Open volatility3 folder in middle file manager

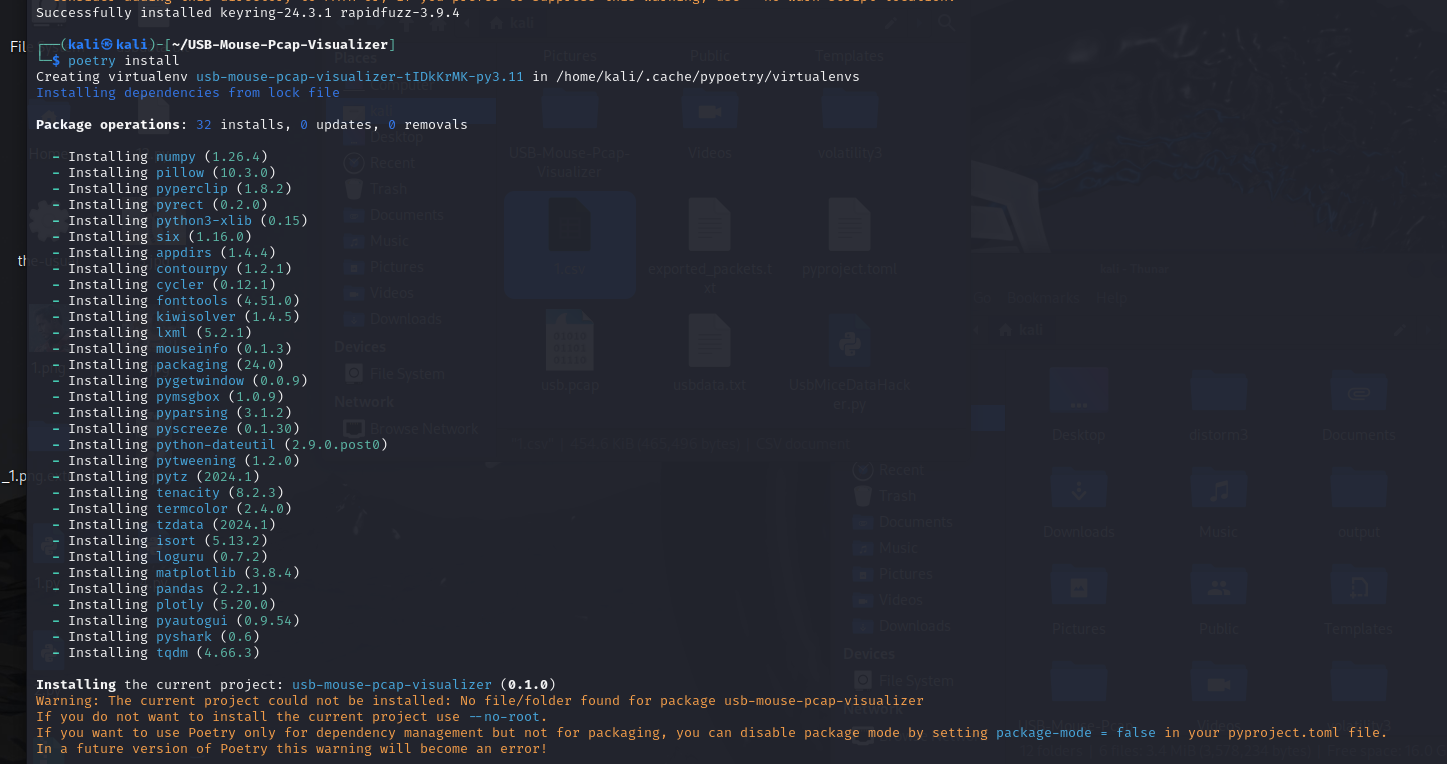tap(849, 110)
